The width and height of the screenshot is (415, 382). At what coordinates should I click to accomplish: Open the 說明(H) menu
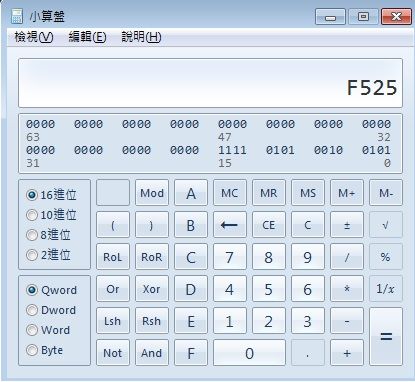(x=141, y=37)
